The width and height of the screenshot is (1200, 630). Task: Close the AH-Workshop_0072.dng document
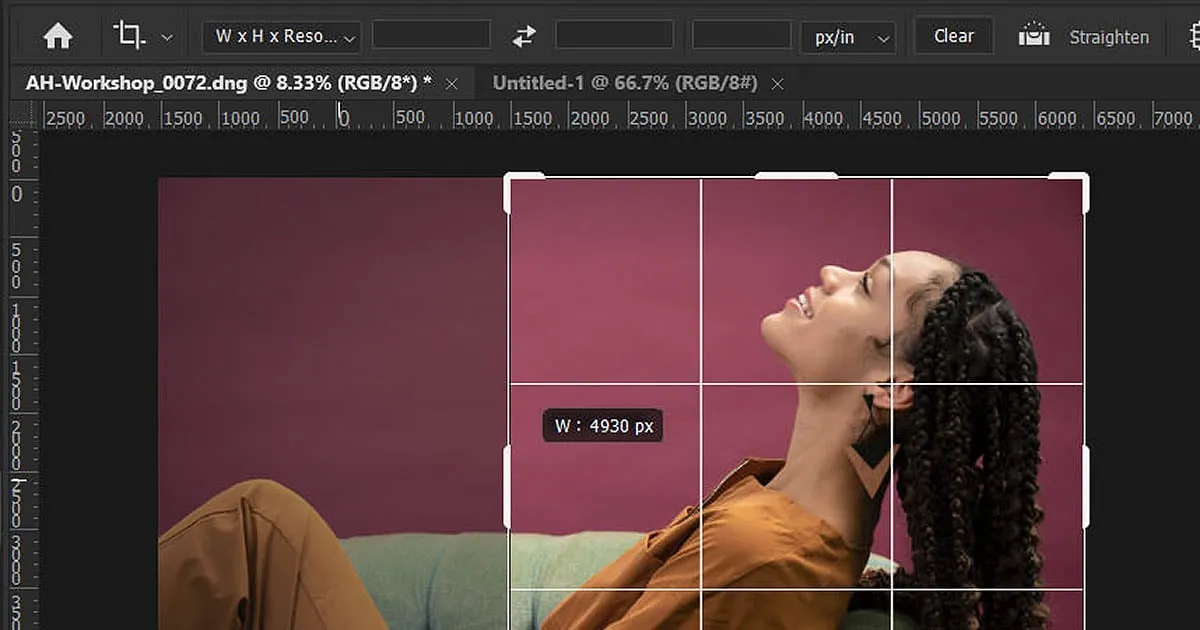[451, 84]
